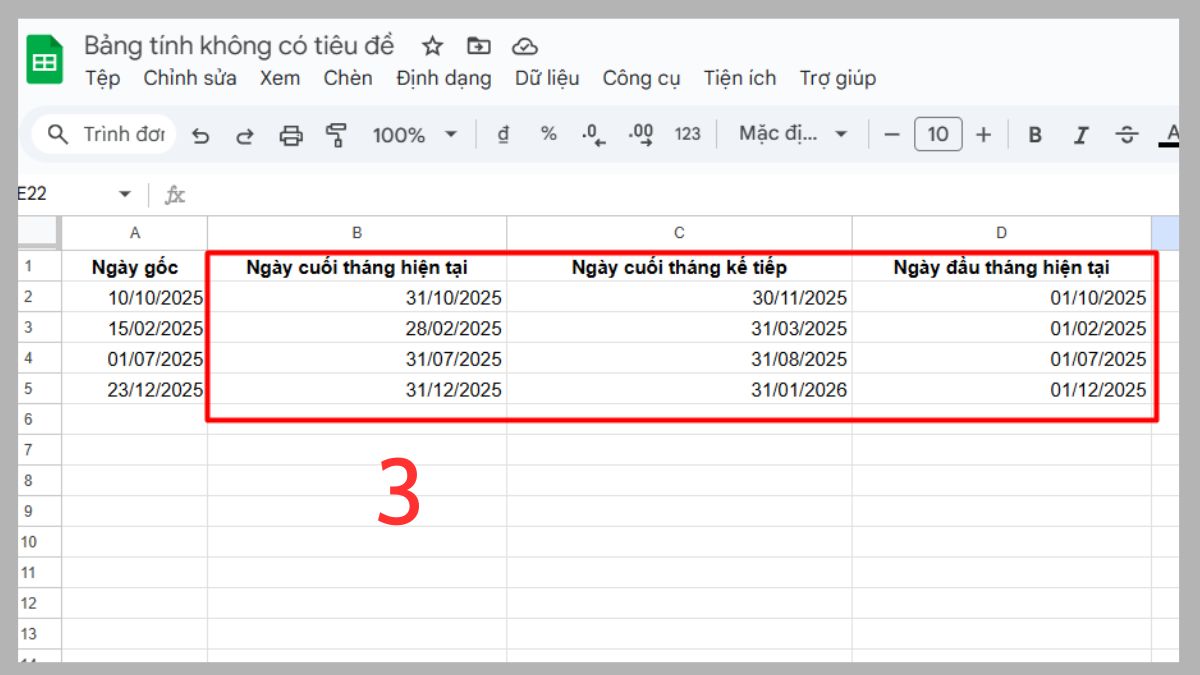Open the 100% zoom dropdown
The width and height of the screenshot is (1200, 675).
tap(414, 135)
